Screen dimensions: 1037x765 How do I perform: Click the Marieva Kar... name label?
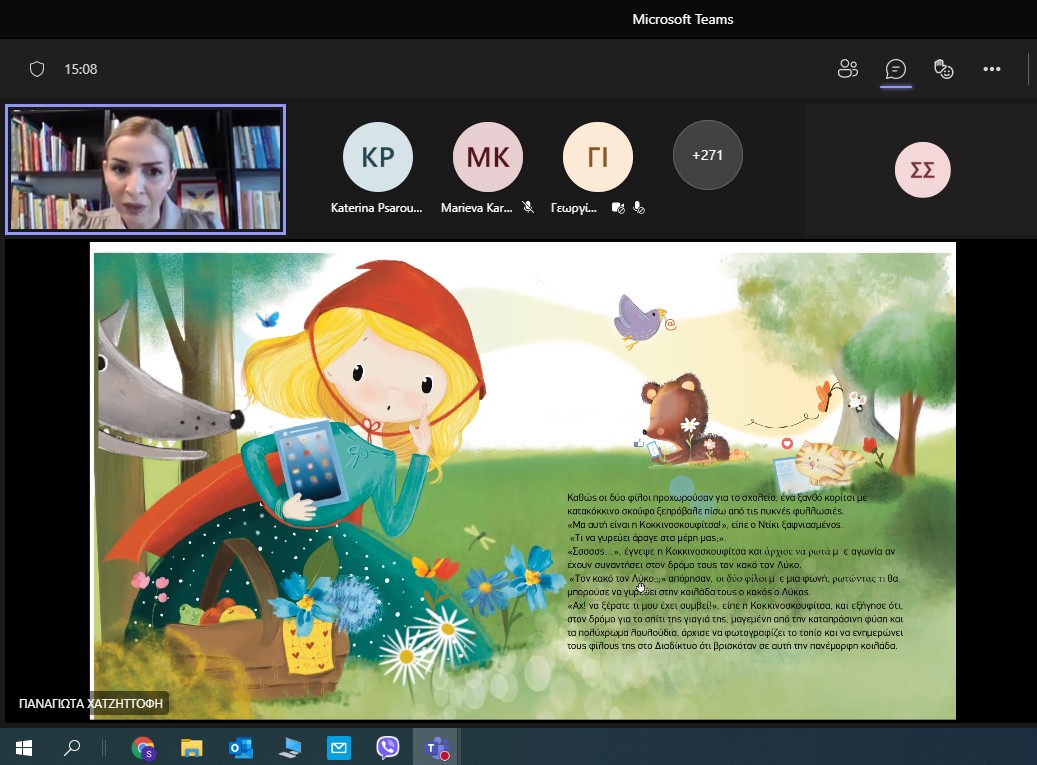[477, 208]
